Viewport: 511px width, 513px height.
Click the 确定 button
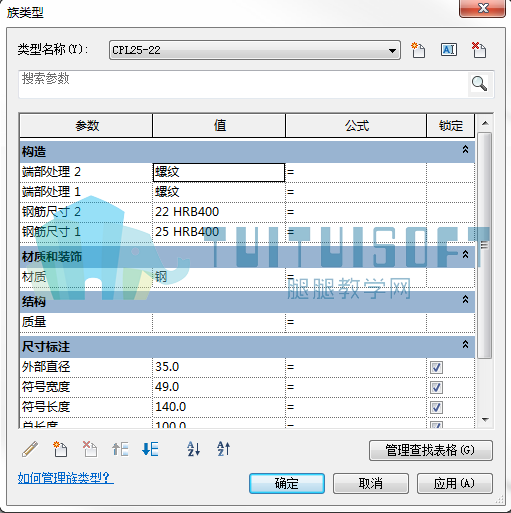[x=287, y=483]
